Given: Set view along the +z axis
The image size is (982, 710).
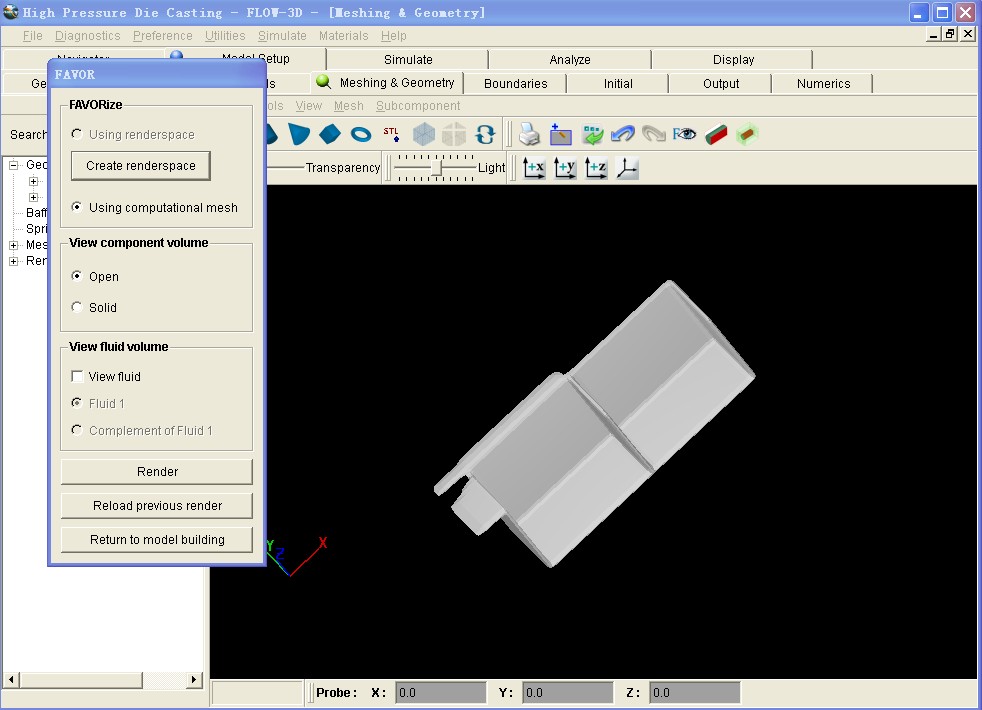Looking at the screenshot, I should 596,168.
